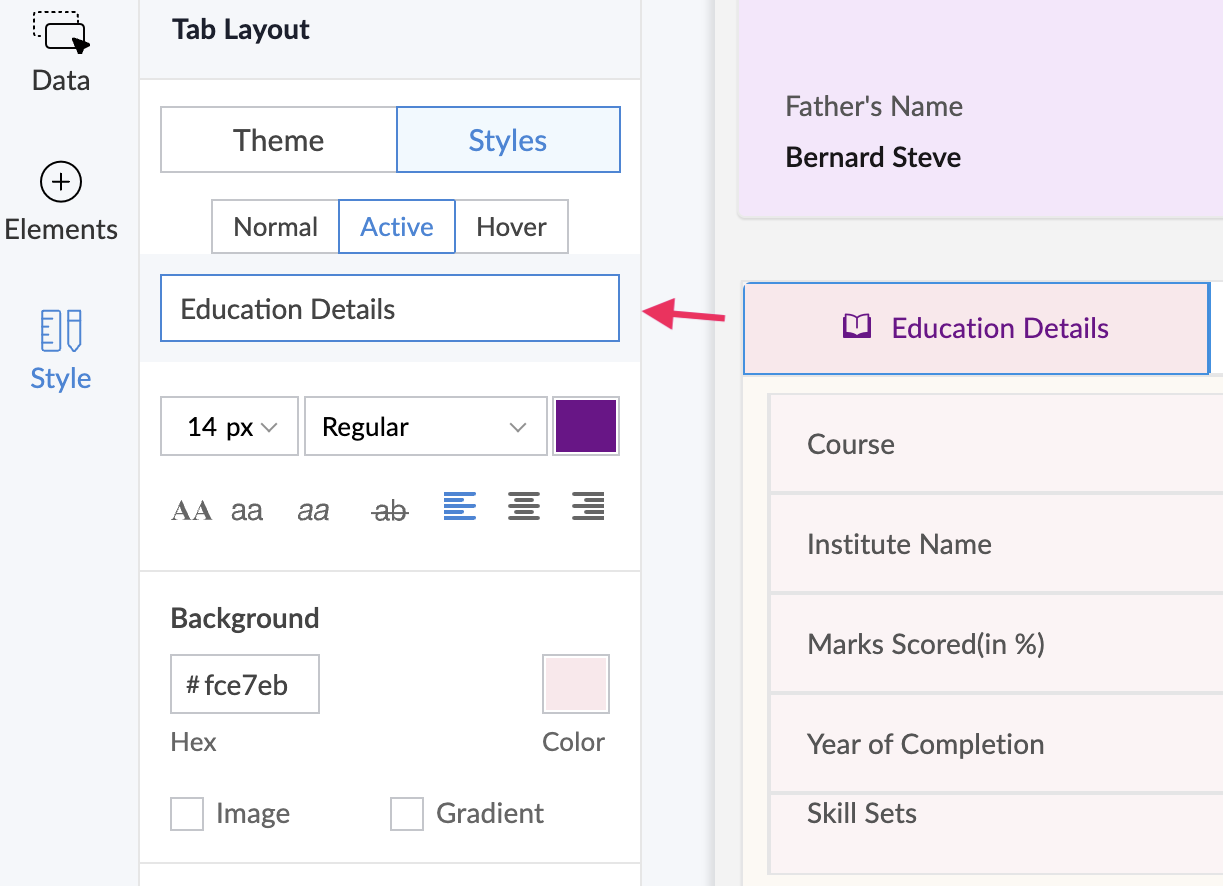Viewport: 1223px width, 886px height.
Task: Apply lowercase text transform icon
Action: coord(247,511)
